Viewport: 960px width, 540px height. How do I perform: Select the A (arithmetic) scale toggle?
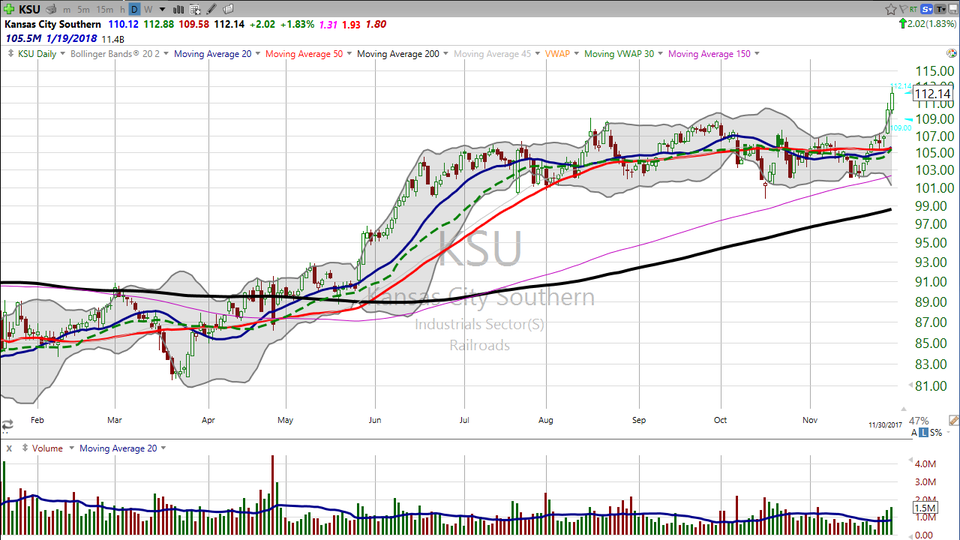pos(915,432)
